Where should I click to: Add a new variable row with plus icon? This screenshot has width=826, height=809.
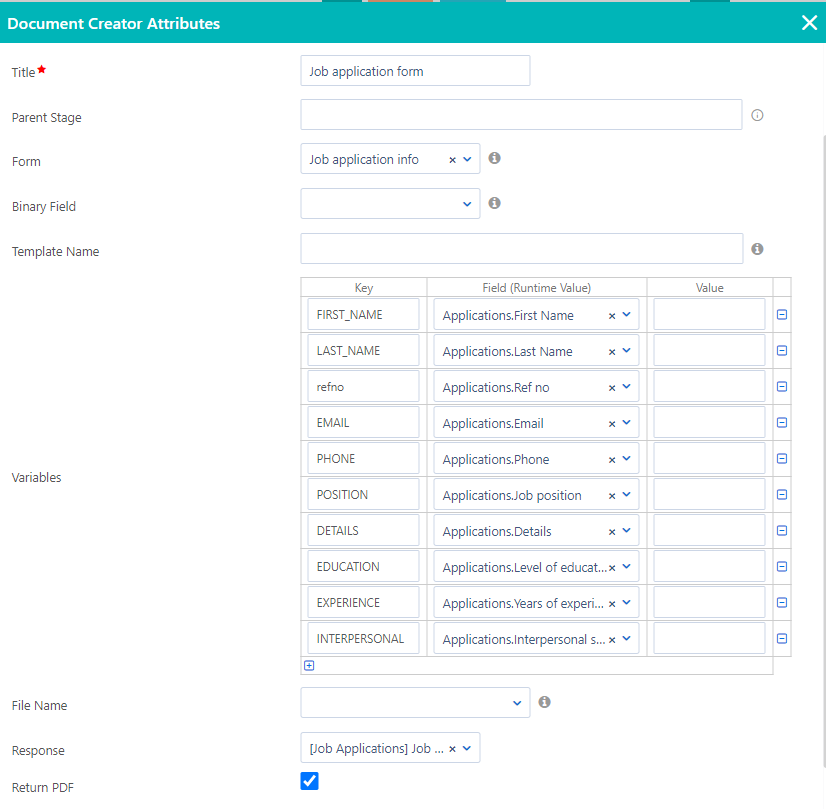point(309,665)
